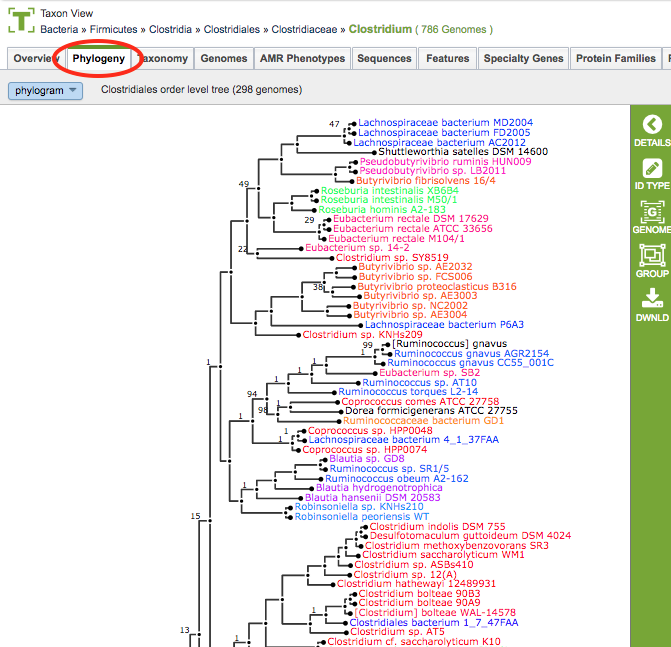This screenshot has height=647, width=671.
Task: Select Coprococcus comes ATCC 27758
Action: coord(420,402)
